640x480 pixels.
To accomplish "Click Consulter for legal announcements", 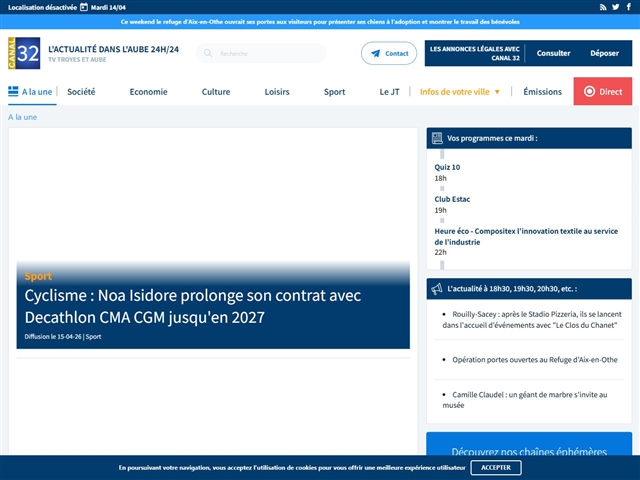I will 553,53.
